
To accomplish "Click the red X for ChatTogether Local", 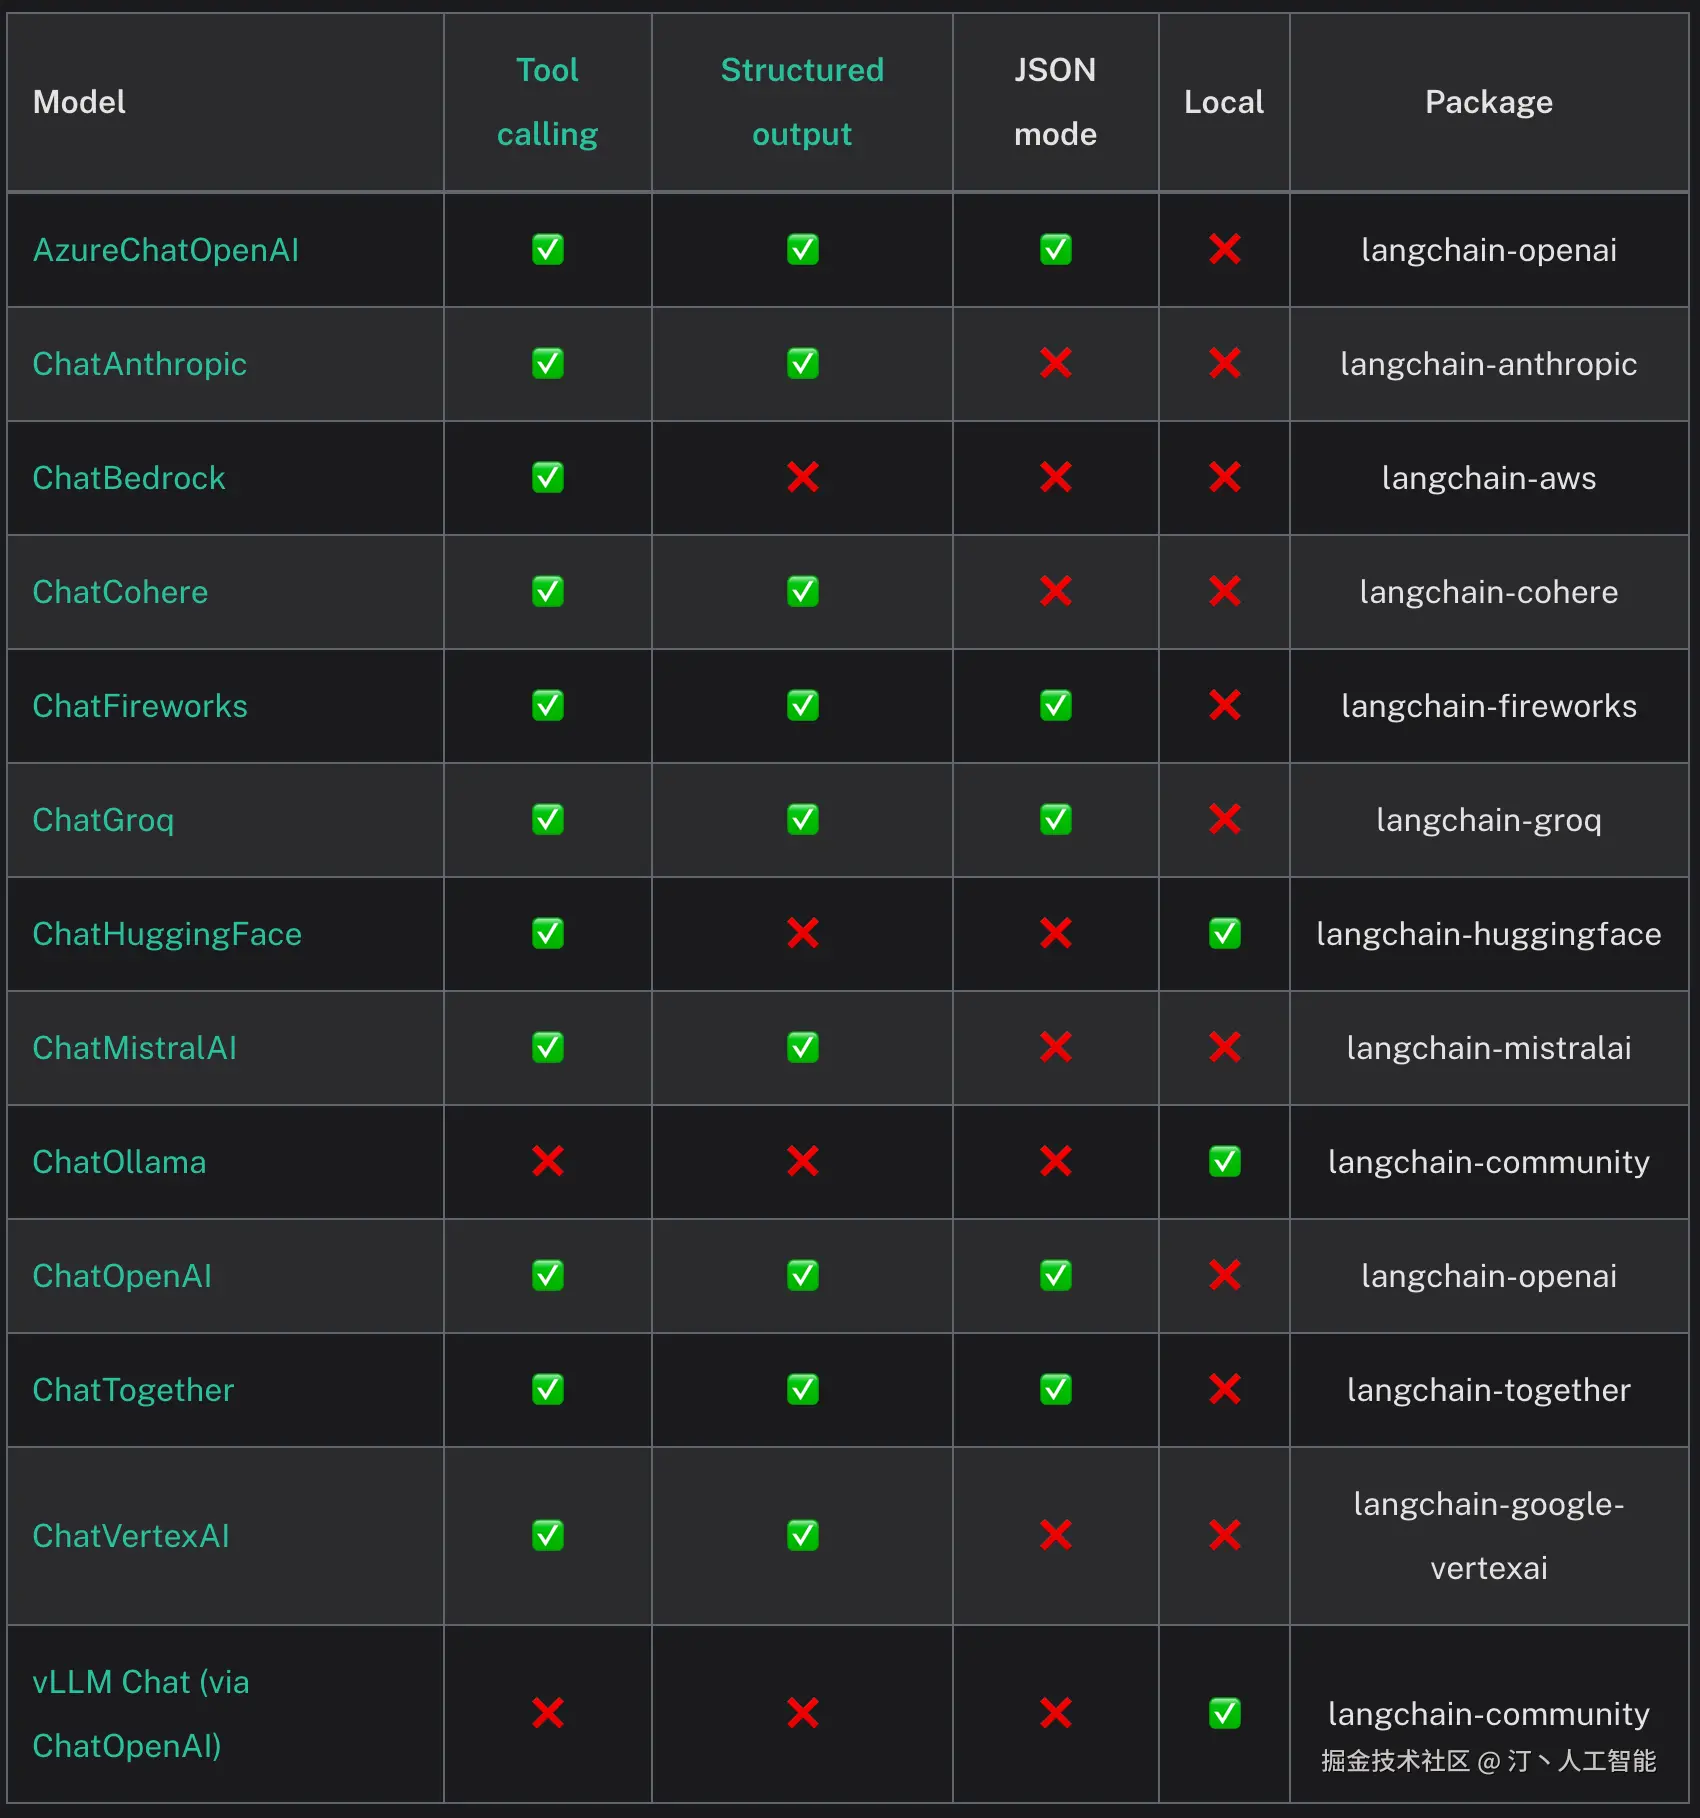I will coord(1225,1390).
